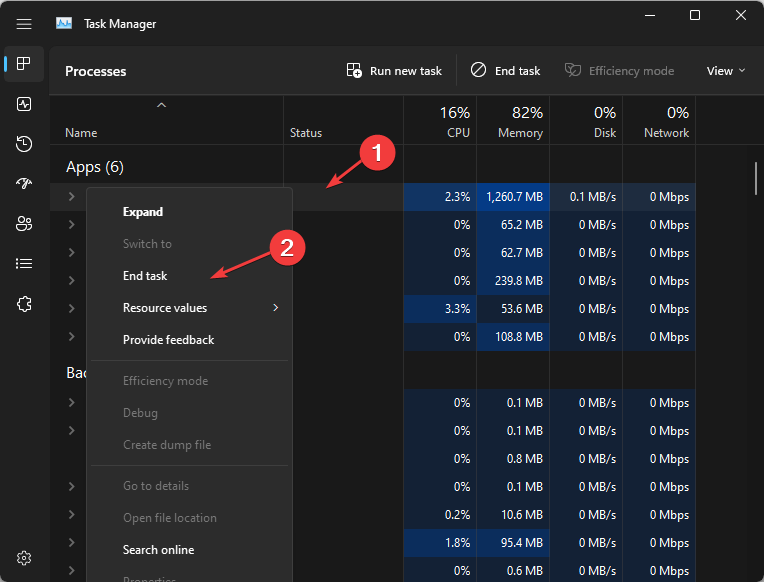Open the App history sidebar icon
The width and height of the screenshot is (764, 582).
coord(24,144)
